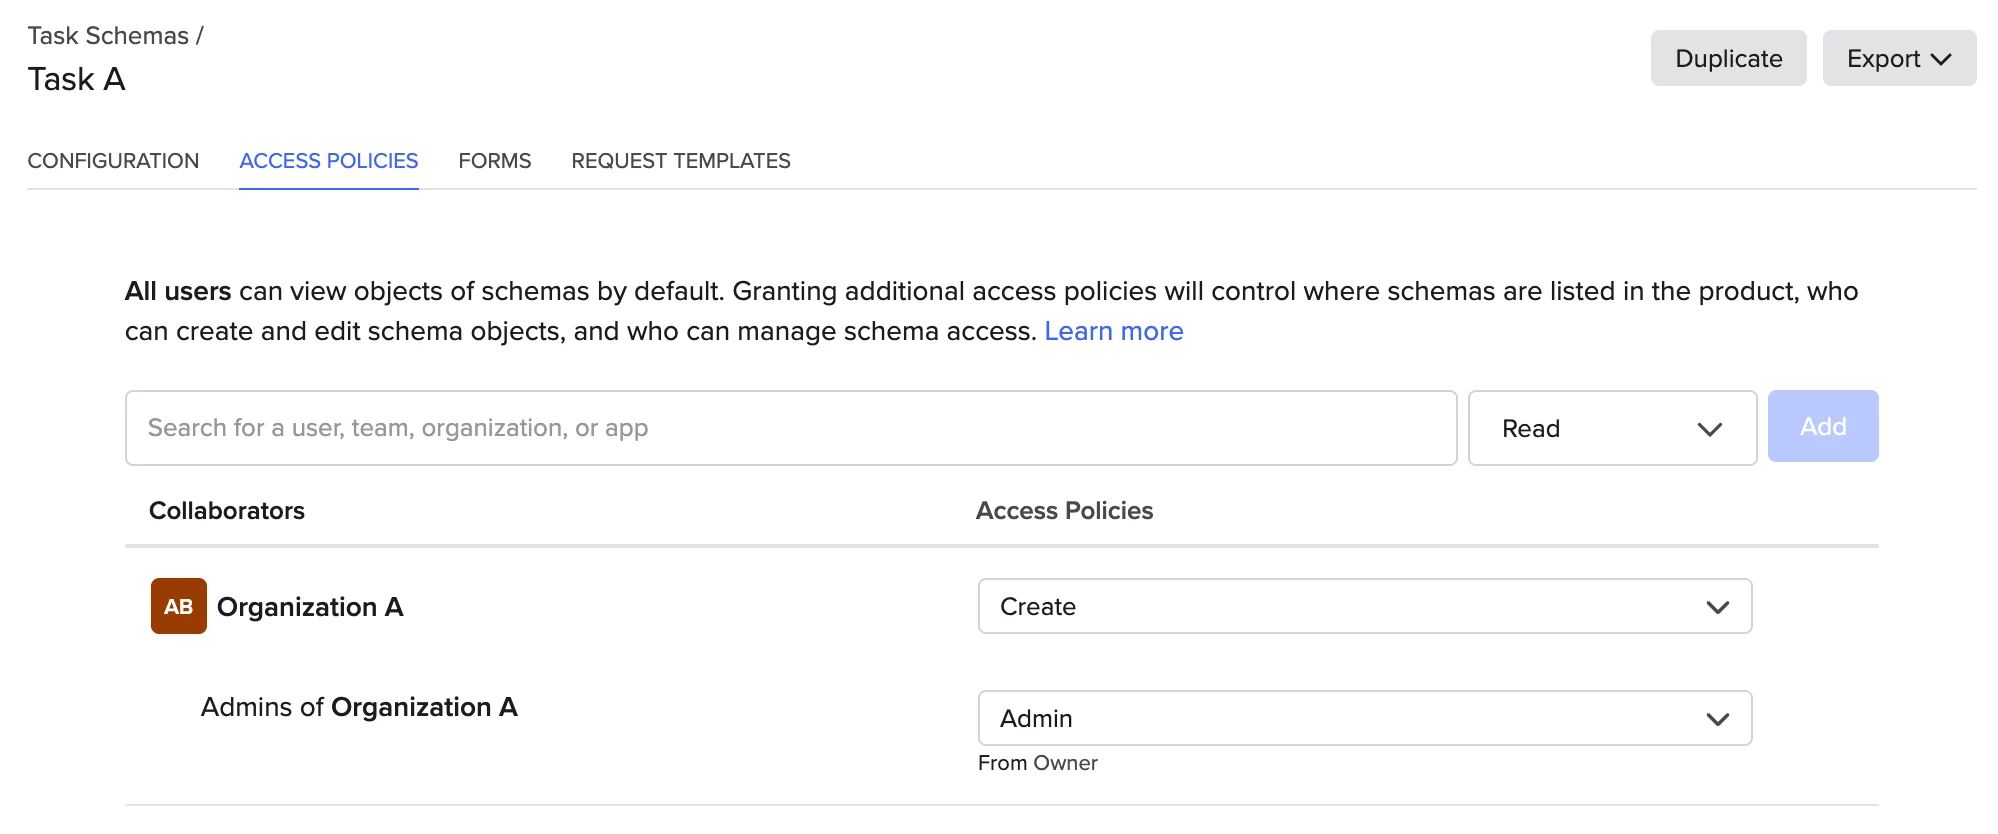Click the Access Policies column header
Viewport: 1998px width, 834px height.
click(1064, 511)
